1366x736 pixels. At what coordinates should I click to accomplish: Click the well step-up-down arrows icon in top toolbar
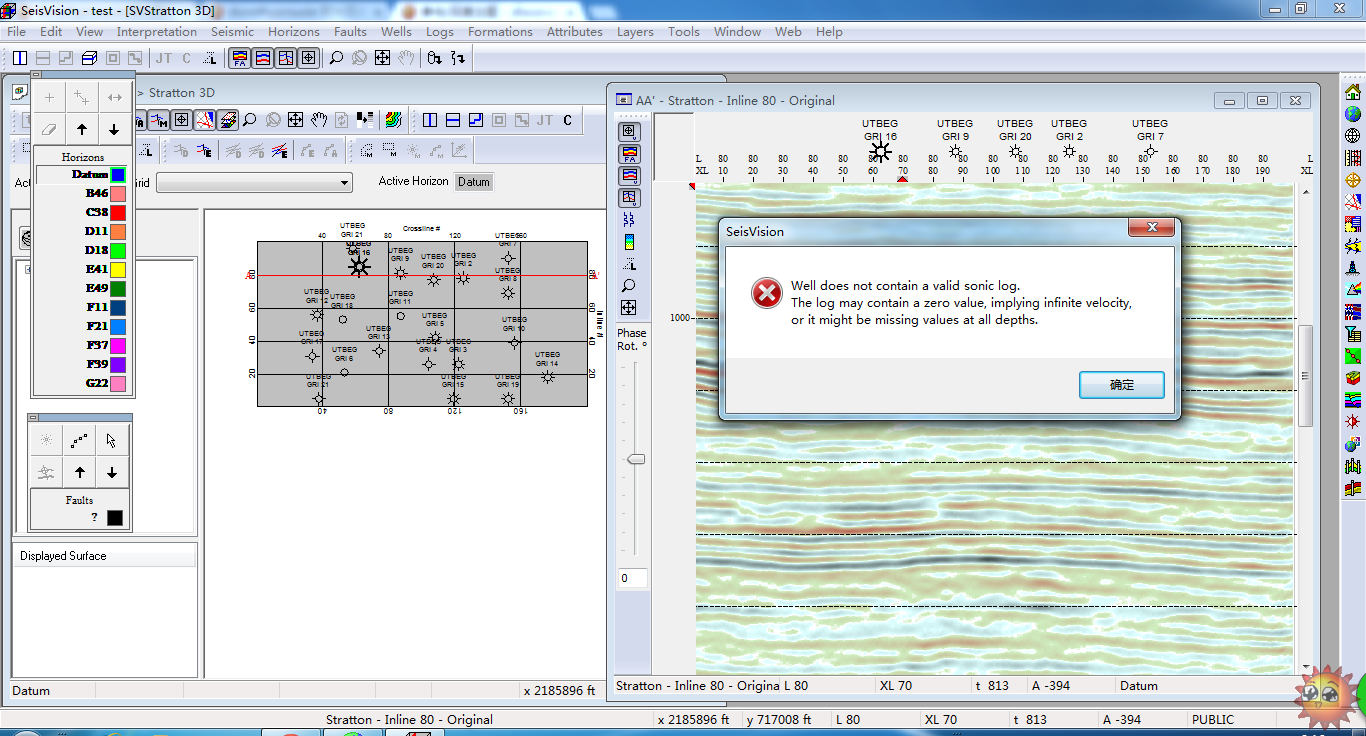coord(458,59)
